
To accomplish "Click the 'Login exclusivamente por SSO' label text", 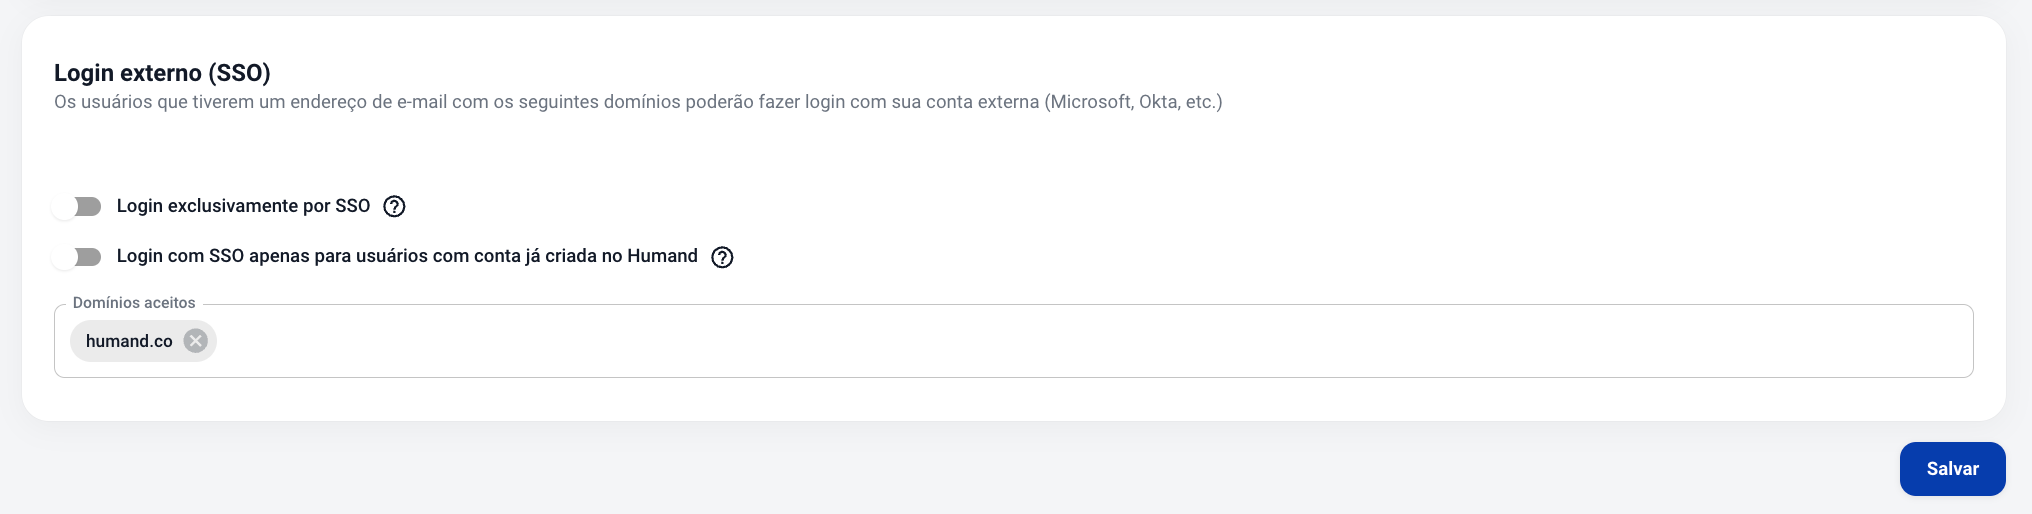I will [243, 206].
